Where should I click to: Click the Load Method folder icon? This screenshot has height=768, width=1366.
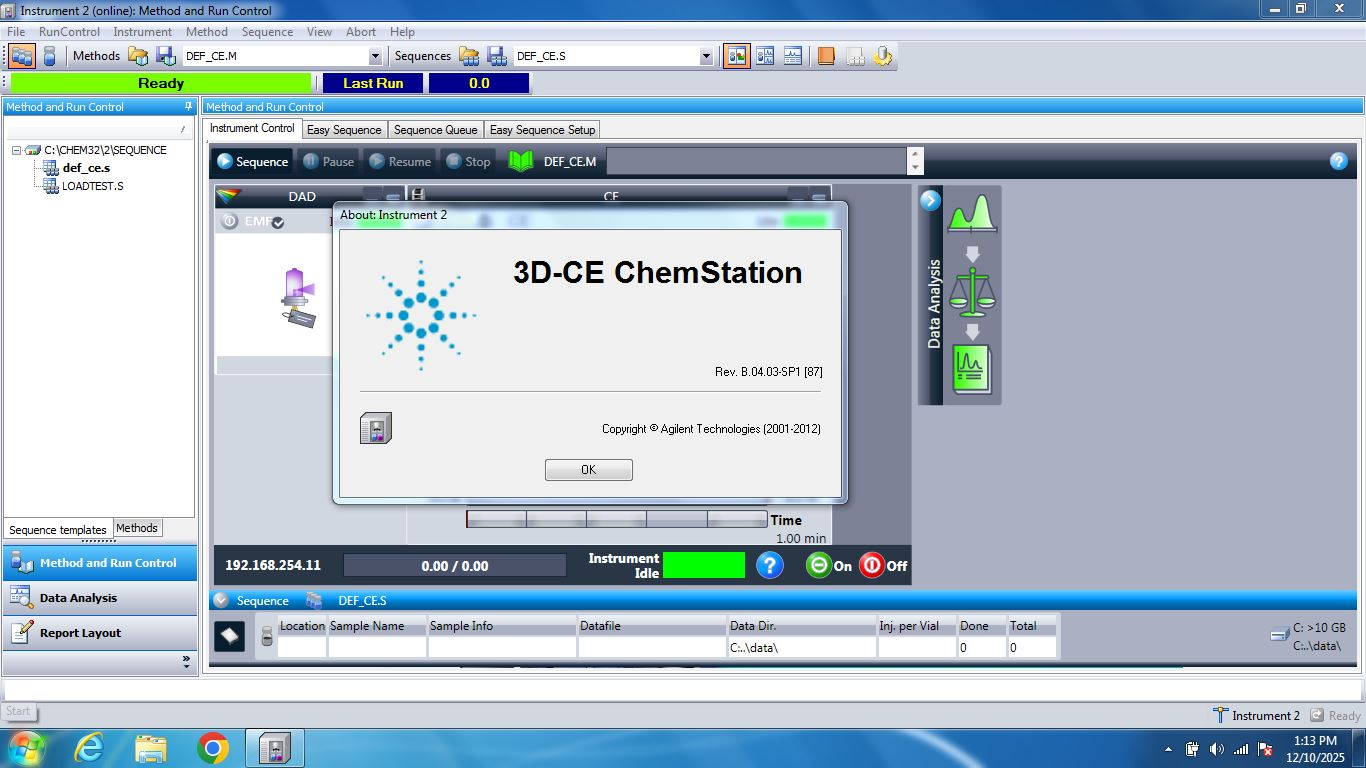tap(138, 56)
